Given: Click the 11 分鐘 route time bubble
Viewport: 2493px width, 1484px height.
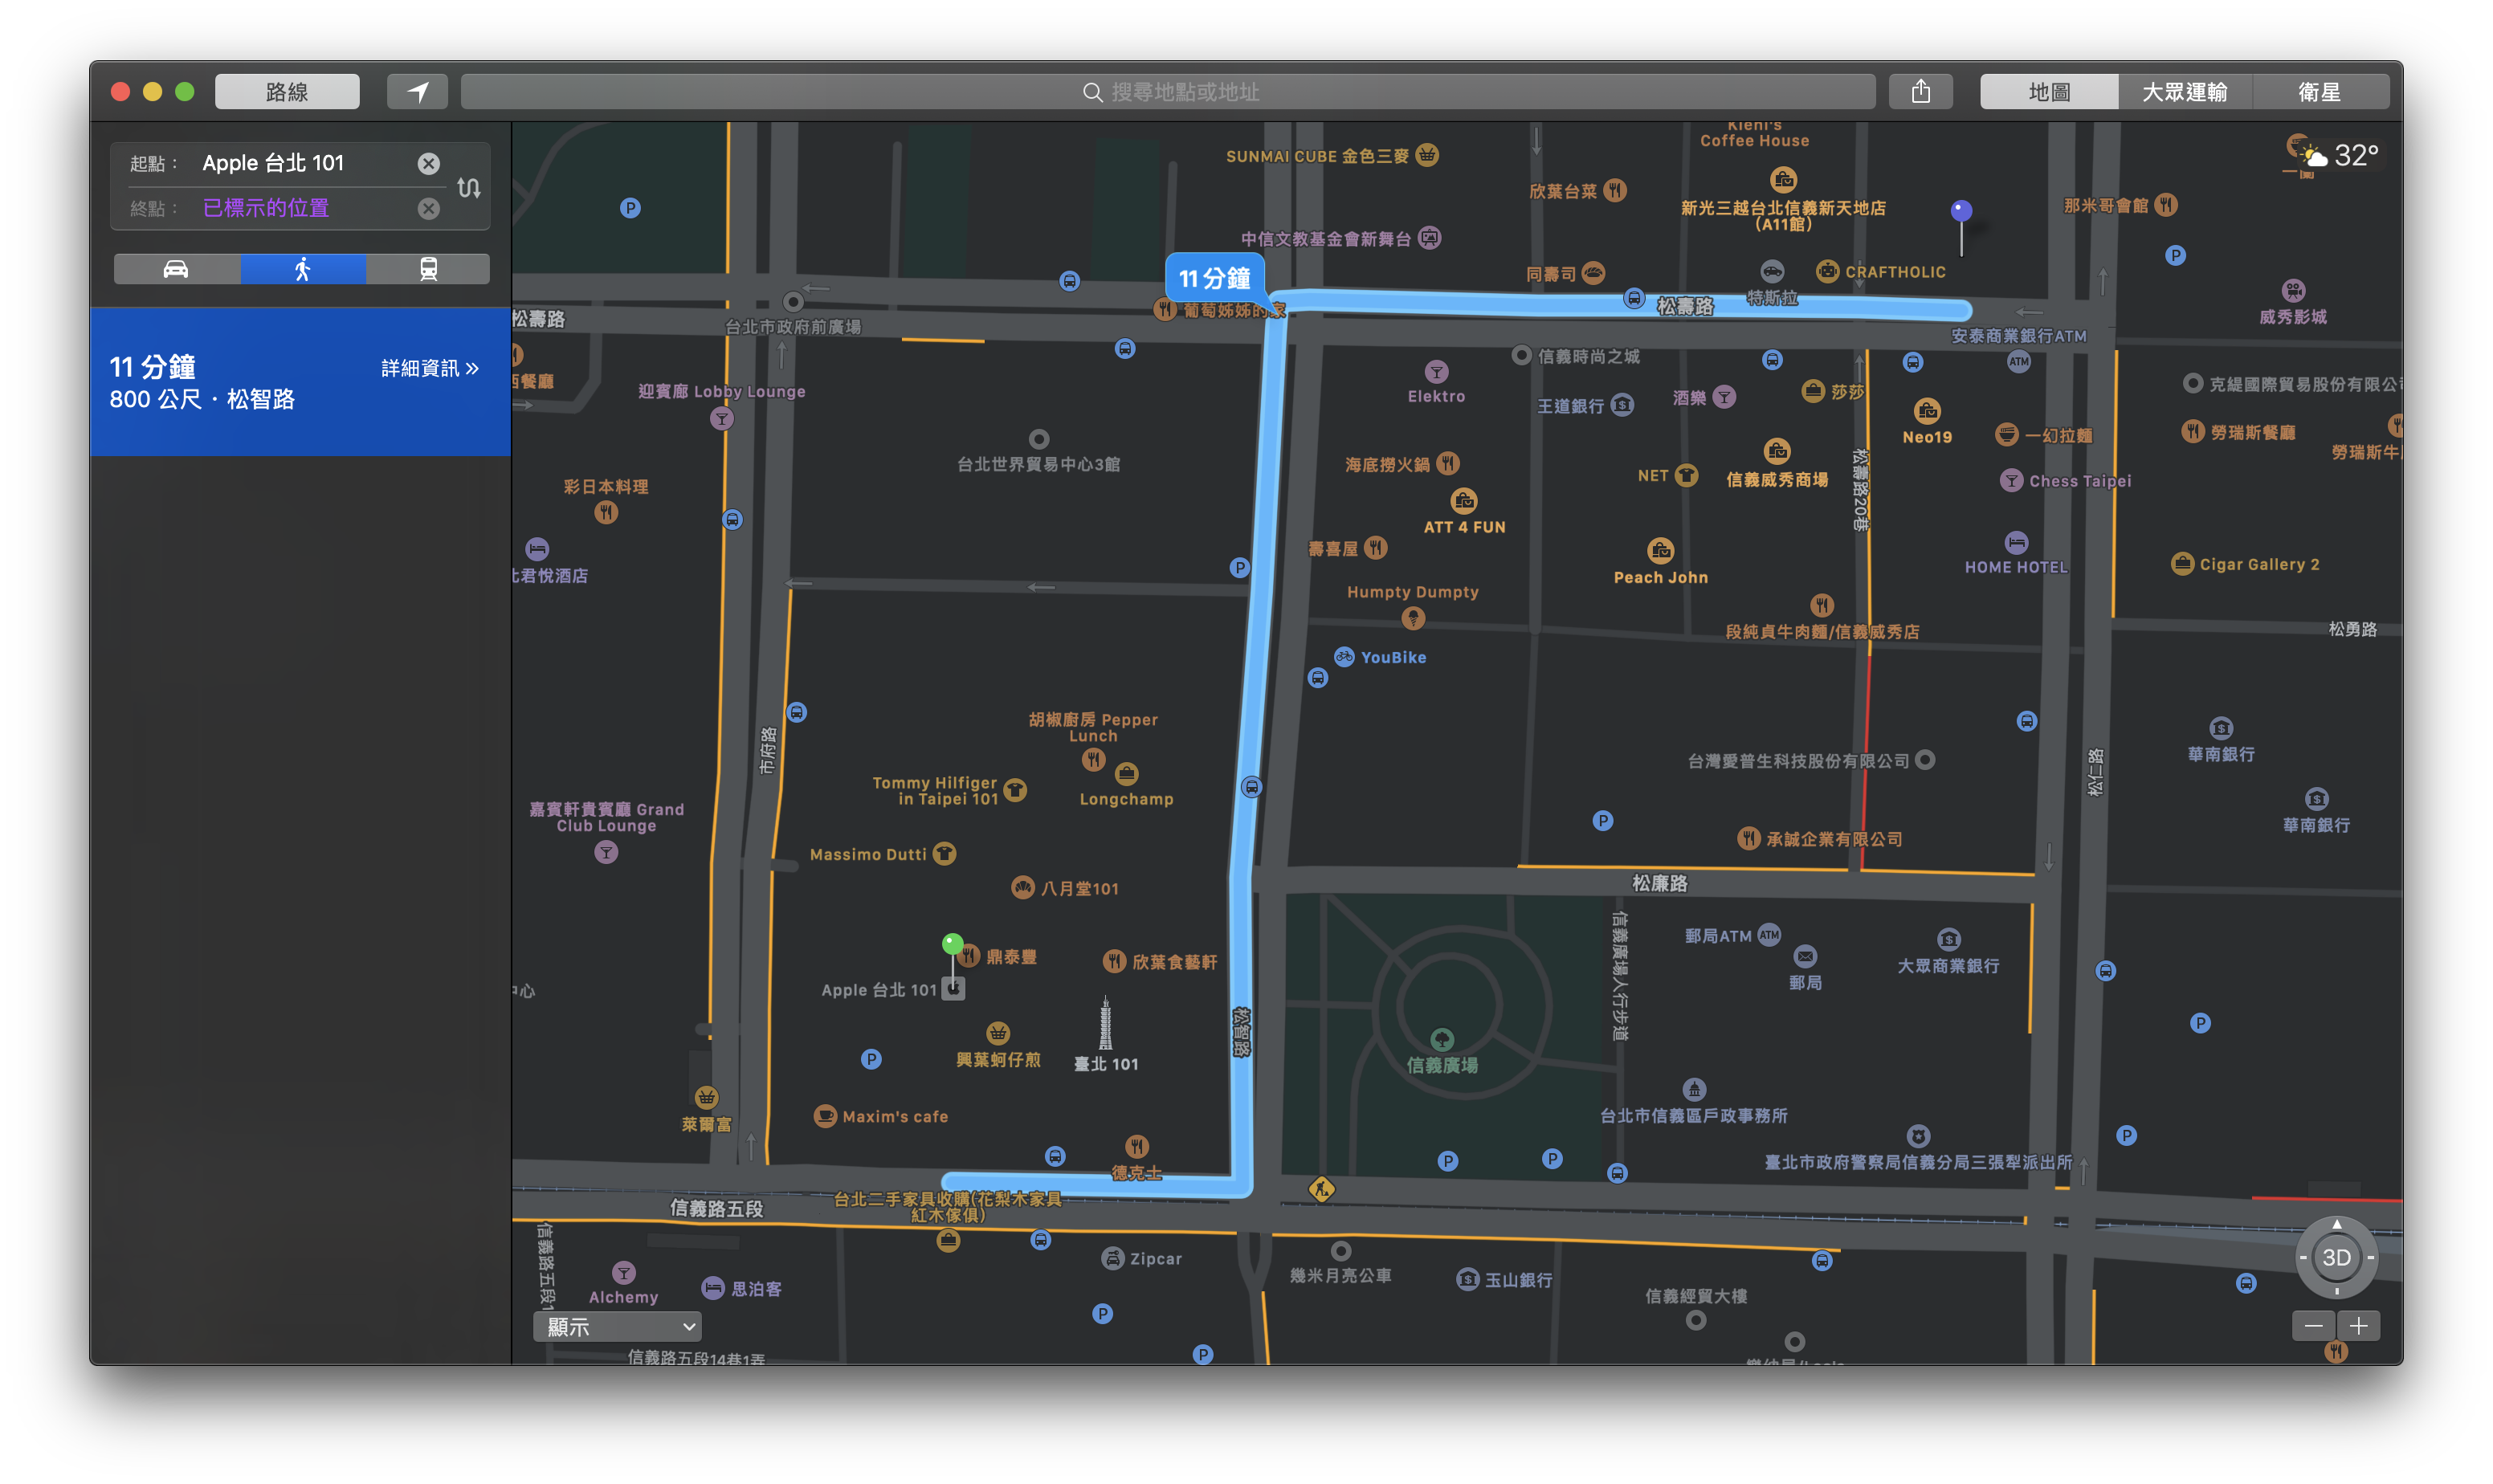Looking at the screenshot, I should coord(1214,278).
